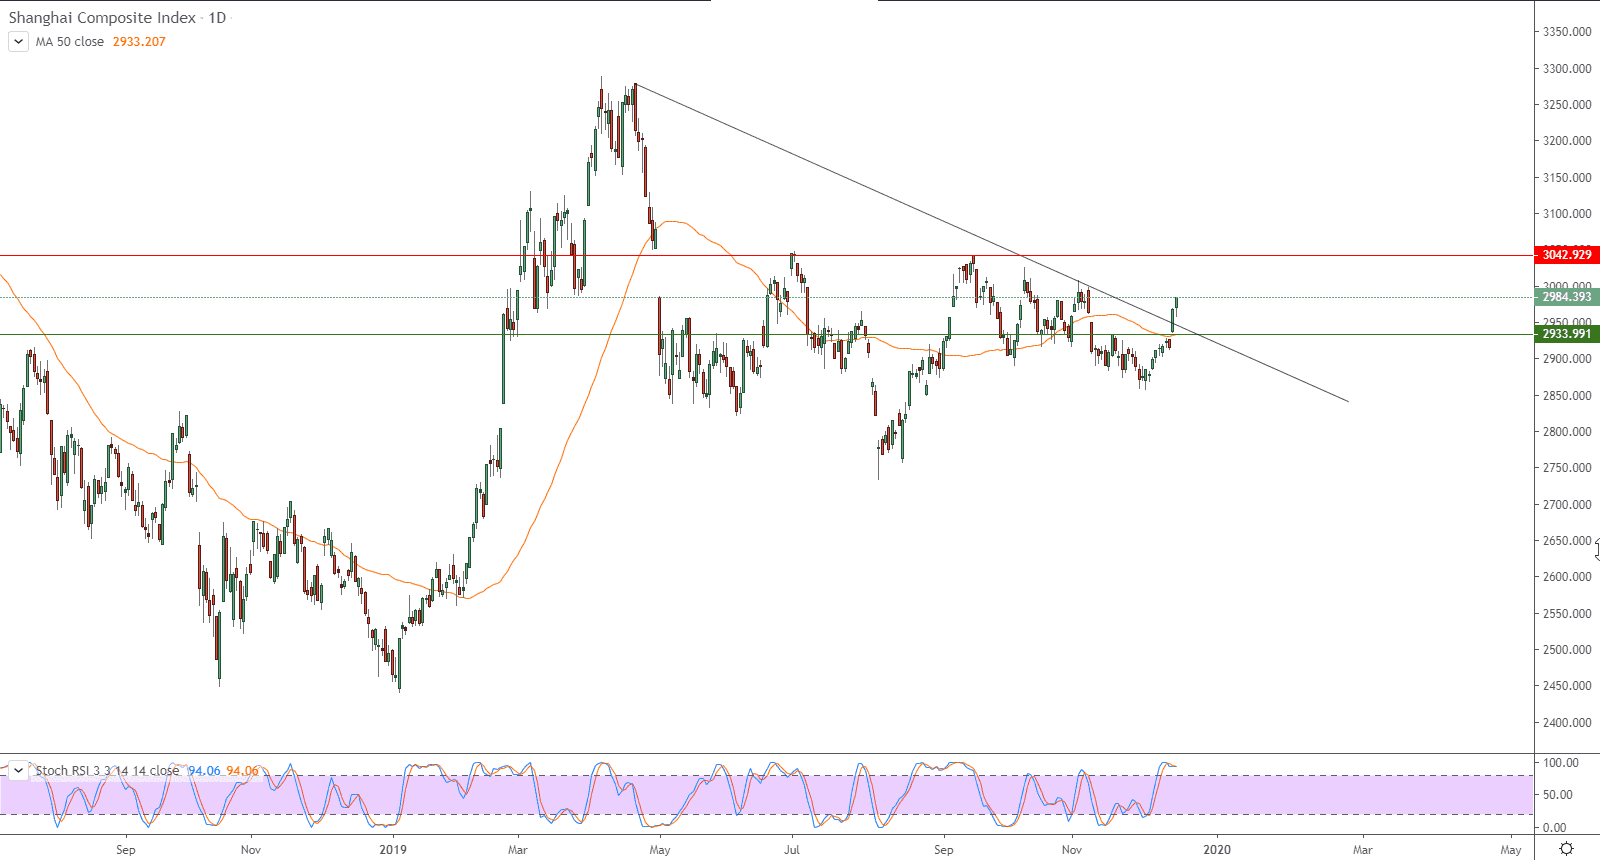The width and height of the screenshot is (1600, 860).
Task: Click the 2850.000 price axis tick
Action: 1567,396
